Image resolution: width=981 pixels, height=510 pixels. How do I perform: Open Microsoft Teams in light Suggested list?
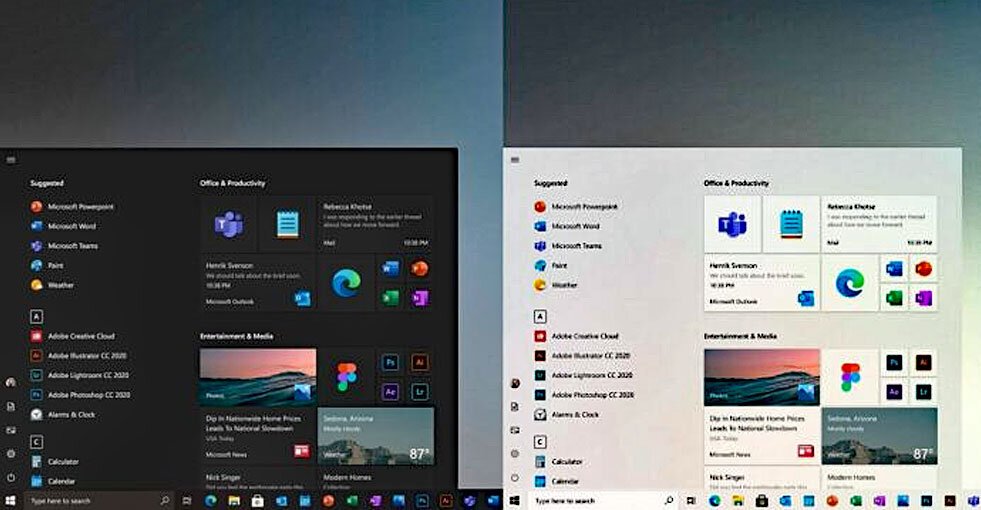point(568,246)
